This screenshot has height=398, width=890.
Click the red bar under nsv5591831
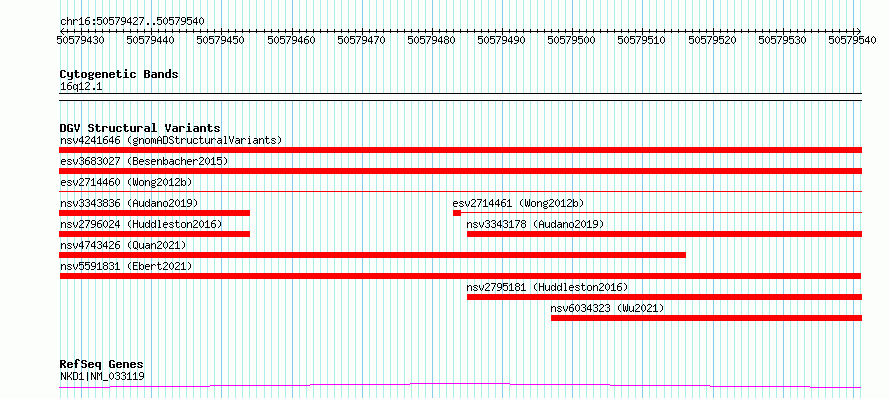tap(460, 276)
